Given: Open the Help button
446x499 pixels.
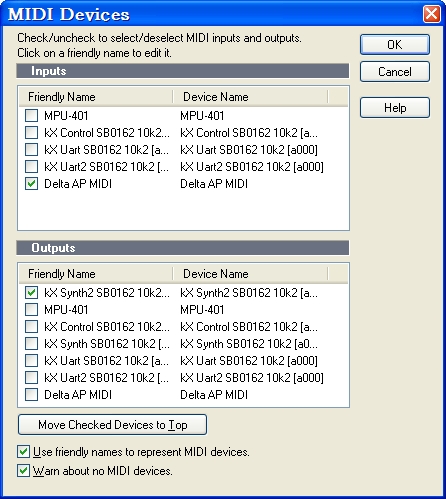Looking at the screenshot, I should pyautogui.click(x=395, y=108).
